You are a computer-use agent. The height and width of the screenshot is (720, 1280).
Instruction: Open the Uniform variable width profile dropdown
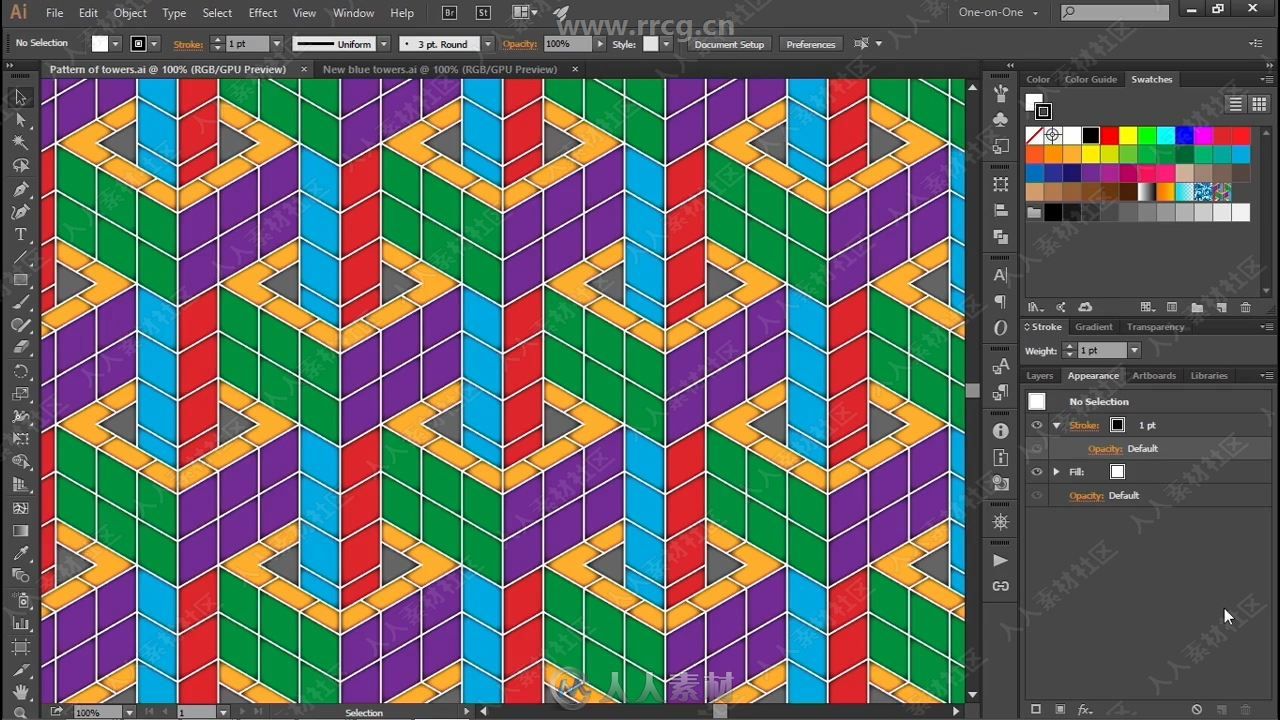(x=384, y=44)
